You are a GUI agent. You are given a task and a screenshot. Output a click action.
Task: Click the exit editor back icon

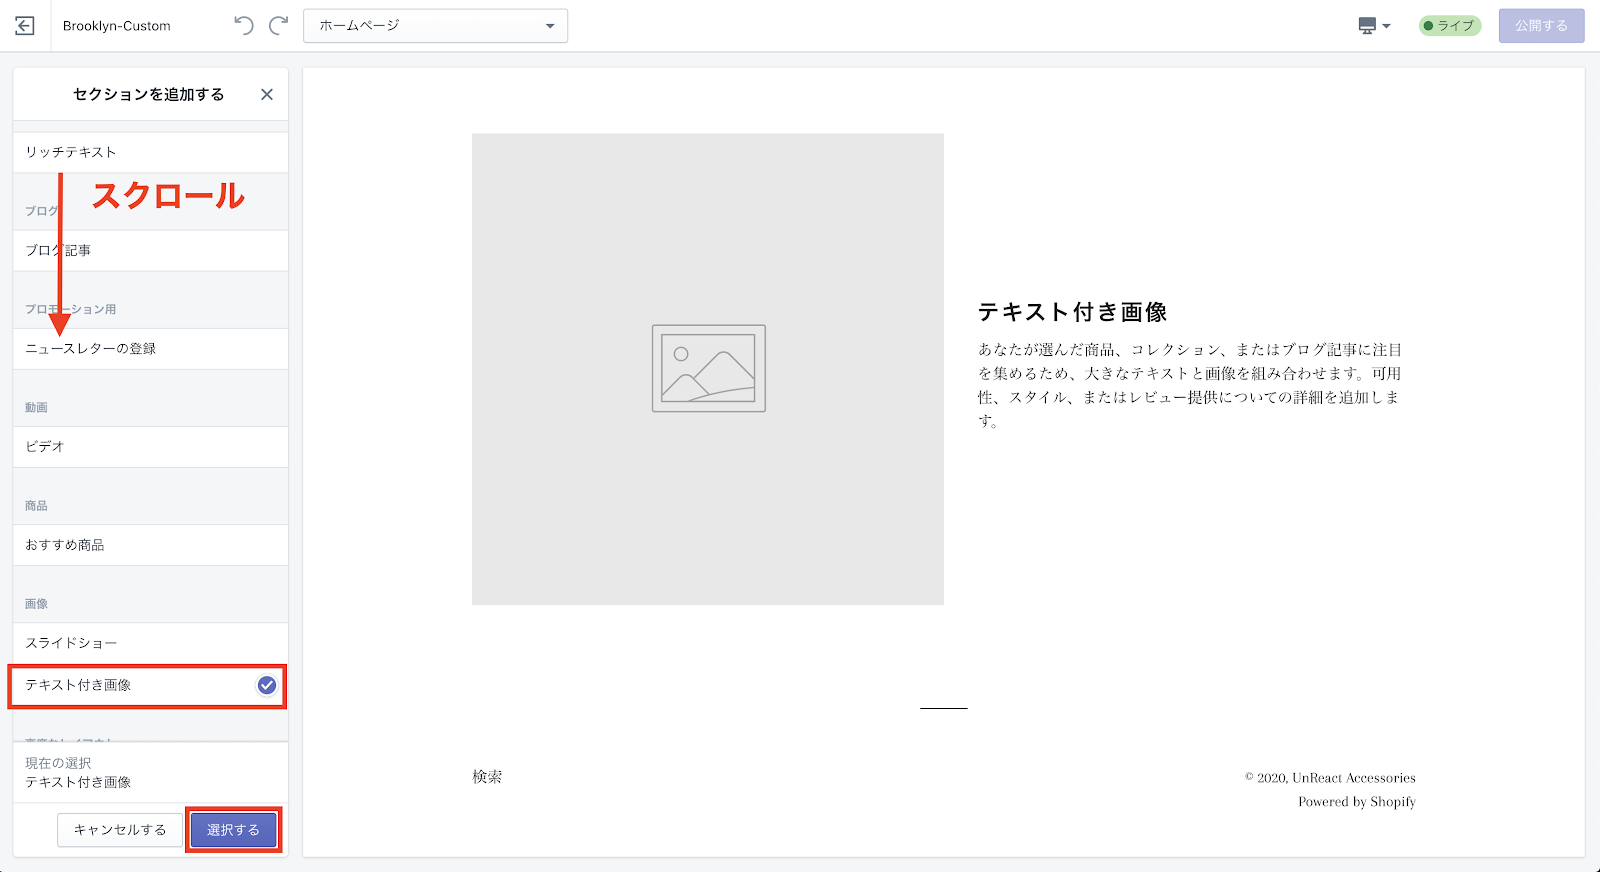coord(25,26)
